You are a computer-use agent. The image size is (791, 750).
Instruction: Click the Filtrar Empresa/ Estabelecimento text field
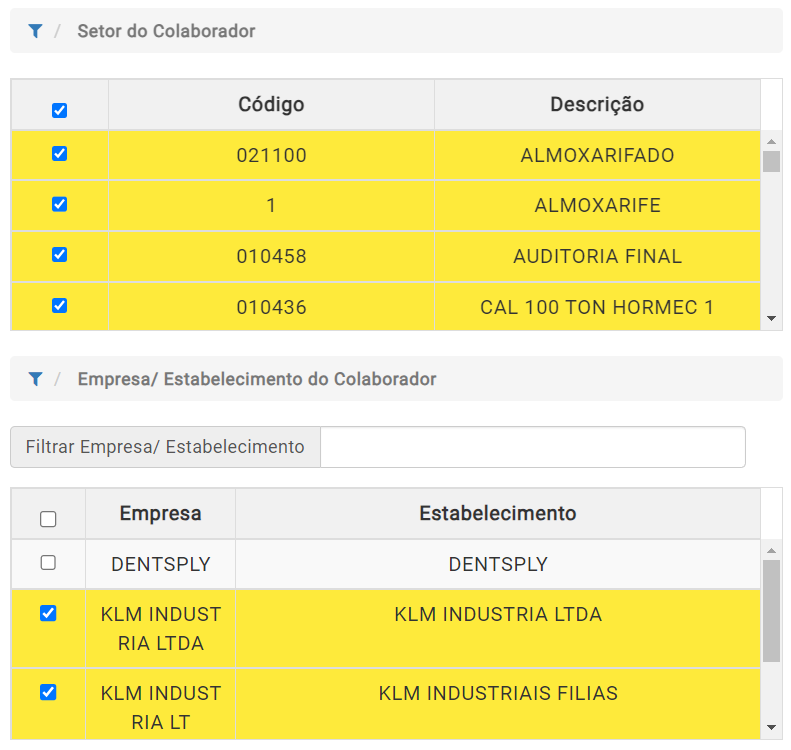[533, 447]
